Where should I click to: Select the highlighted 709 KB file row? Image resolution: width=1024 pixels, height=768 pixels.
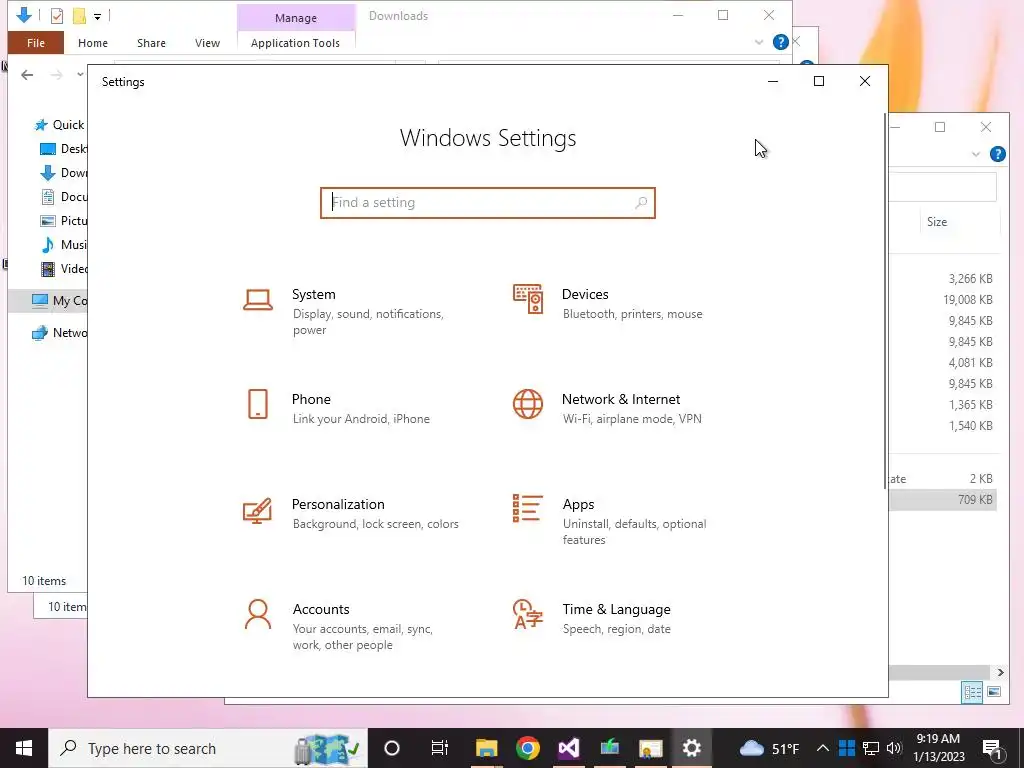click(x=944, y=500)
